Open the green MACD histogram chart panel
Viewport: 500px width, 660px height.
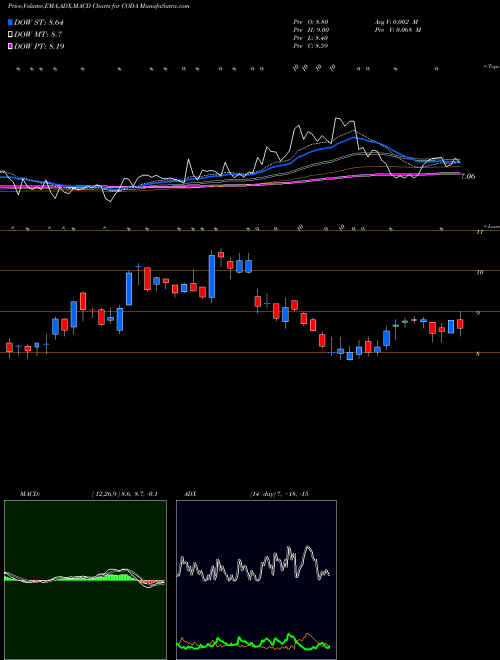click(85, 580)
